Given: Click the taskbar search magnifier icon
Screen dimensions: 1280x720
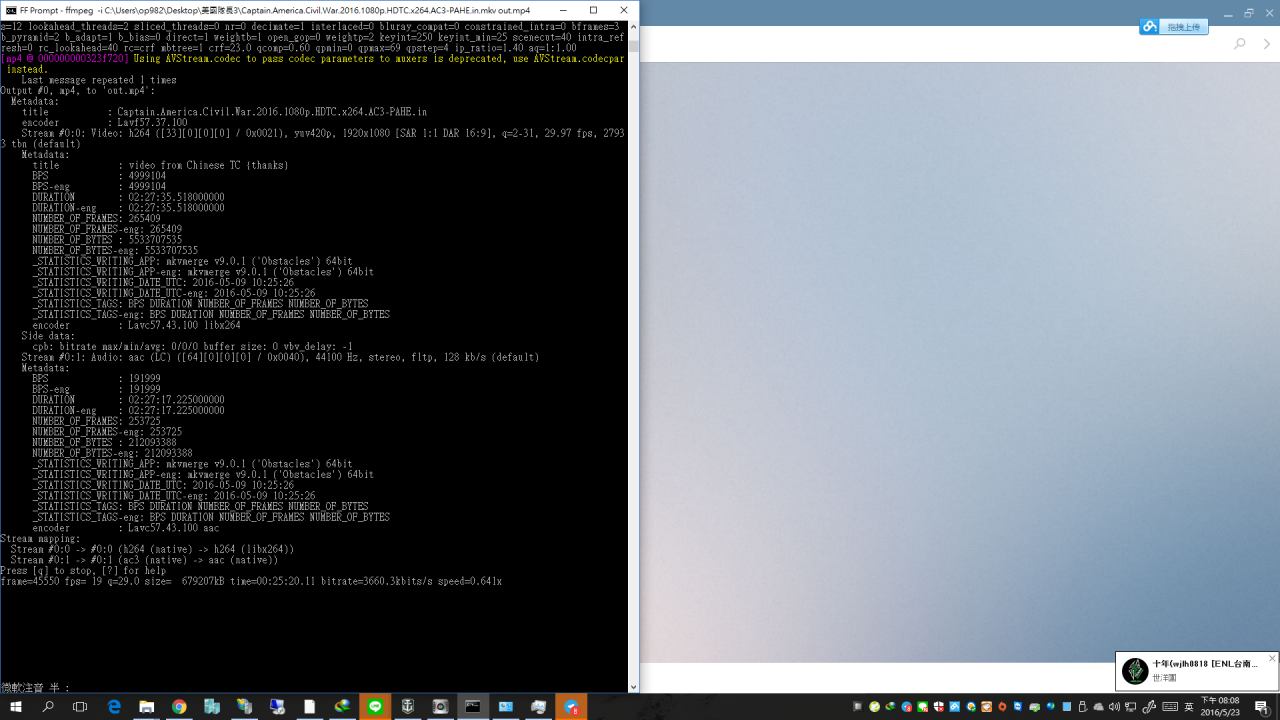Looking at the screenshot, I should 48,706.
